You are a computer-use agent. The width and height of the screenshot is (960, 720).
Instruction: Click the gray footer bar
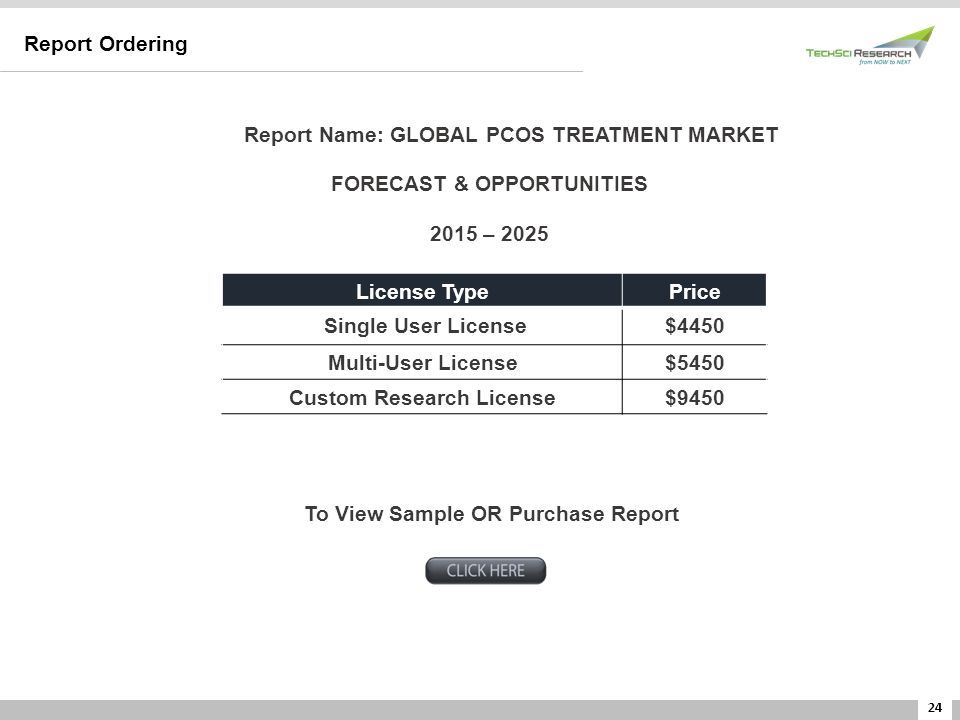pyautogui.click(x=459, y=710)
